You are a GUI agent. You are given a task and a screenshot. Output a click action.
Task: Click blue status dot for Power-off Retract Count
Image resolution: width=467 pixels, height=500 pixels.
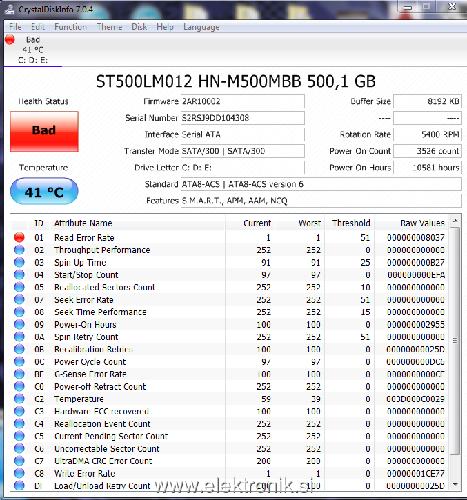pos(19,386)
